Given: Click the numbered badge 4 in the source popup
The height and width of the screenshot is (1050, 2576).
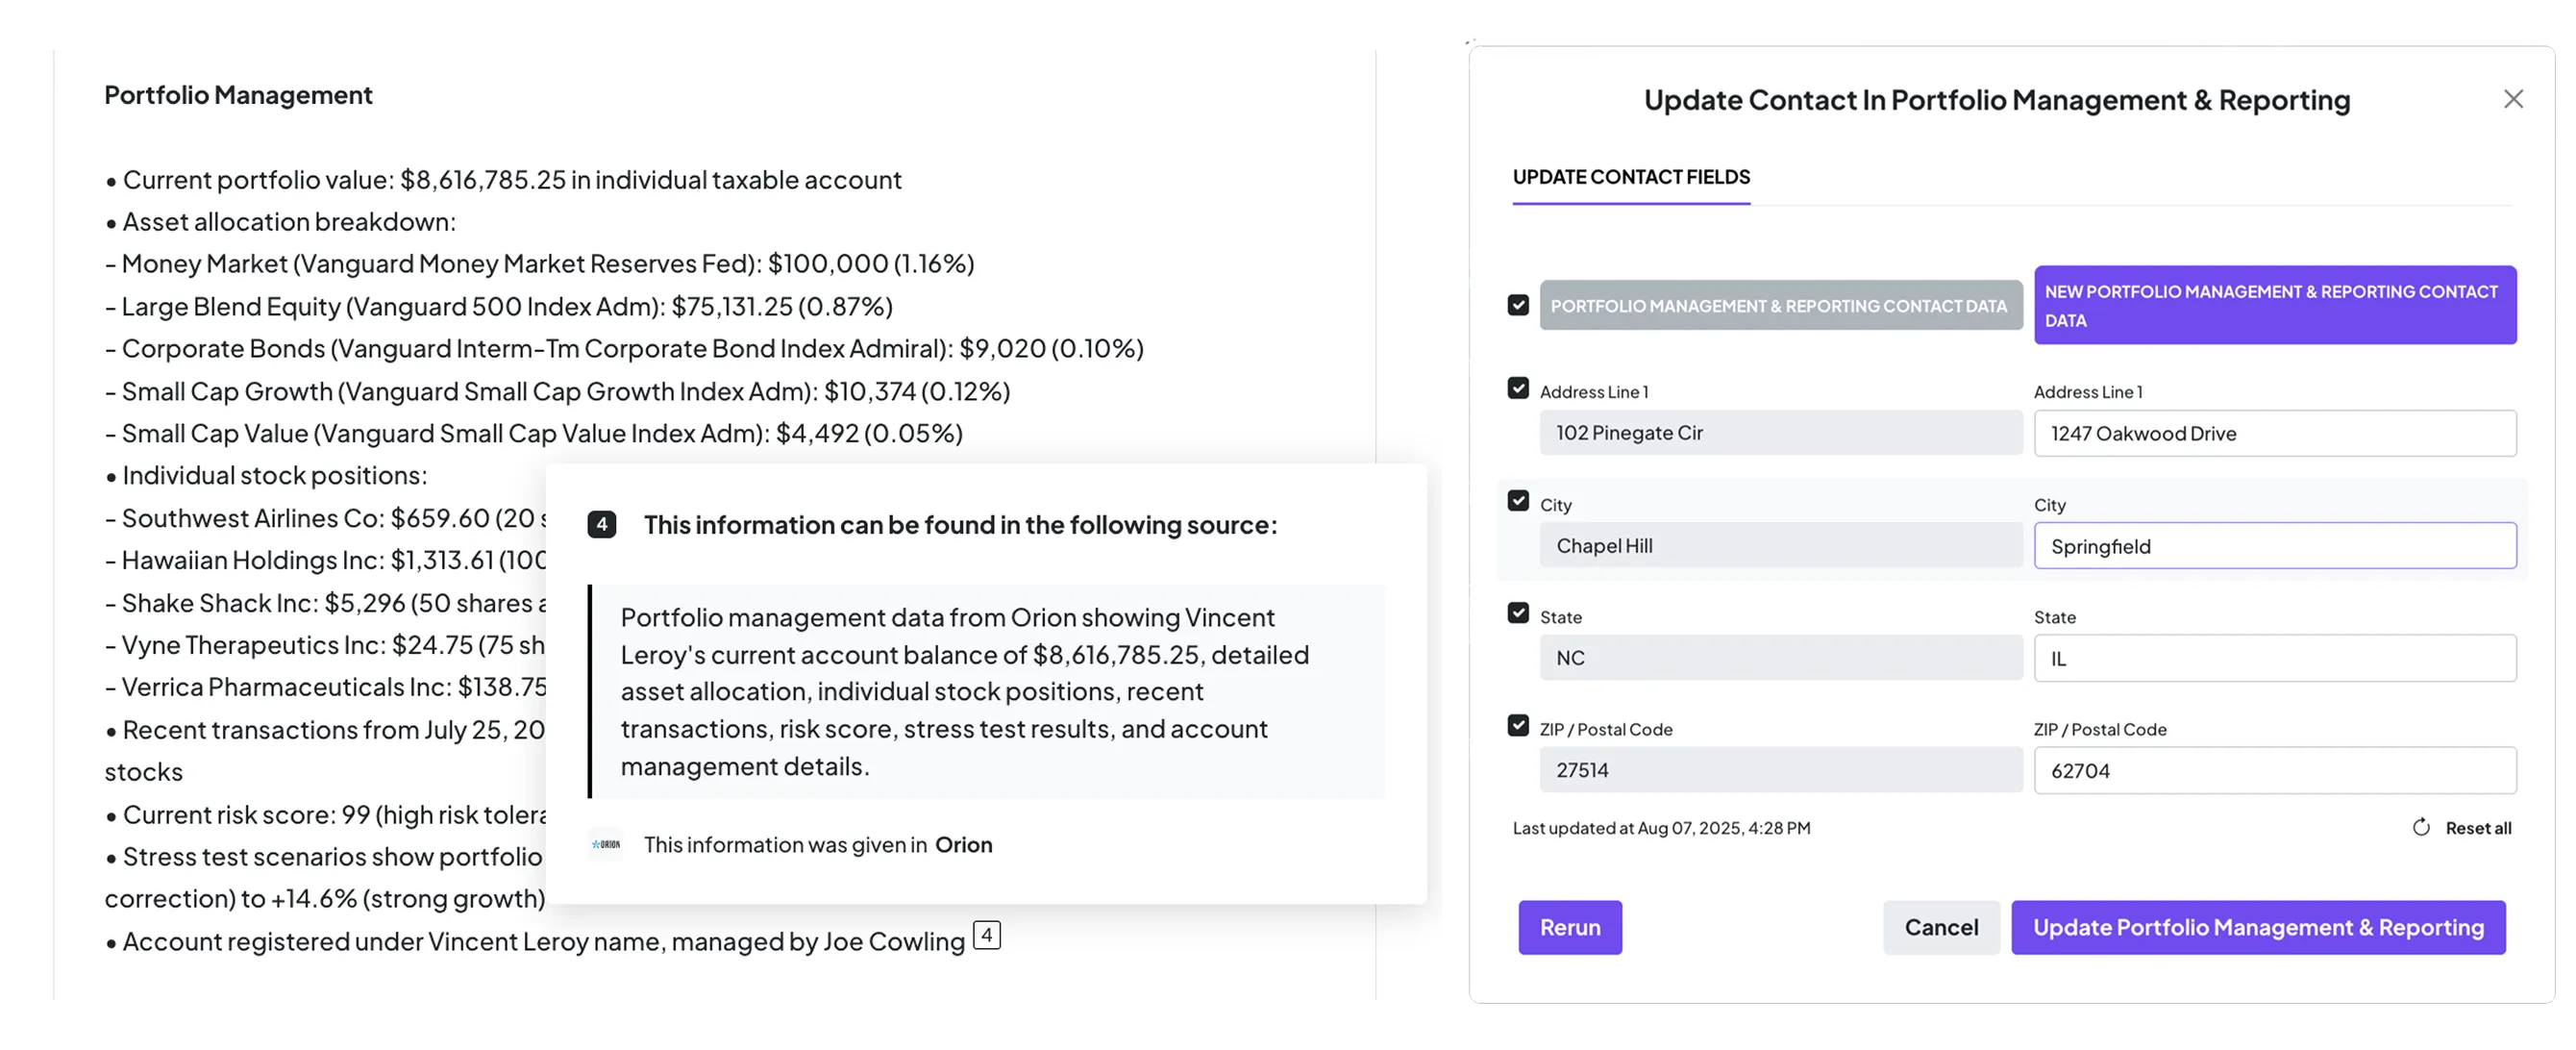Looking at the screenshot, I should (x=602, y=524).
